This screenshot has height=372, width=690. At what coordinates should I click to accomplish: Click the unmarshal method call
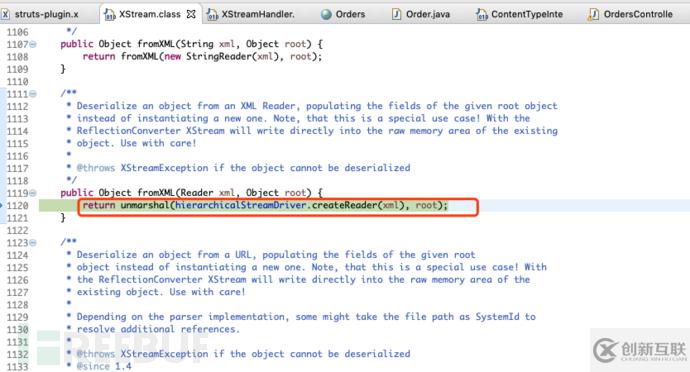tap(145, 205)
